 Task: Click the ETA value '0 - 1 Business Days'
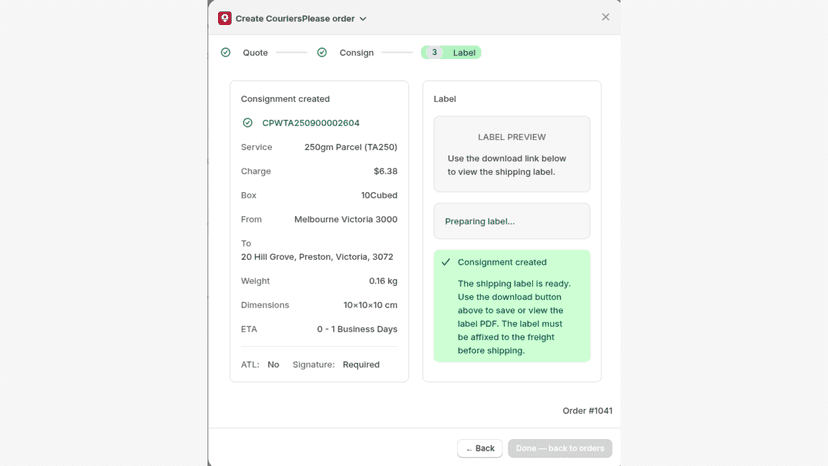point(357,329)
